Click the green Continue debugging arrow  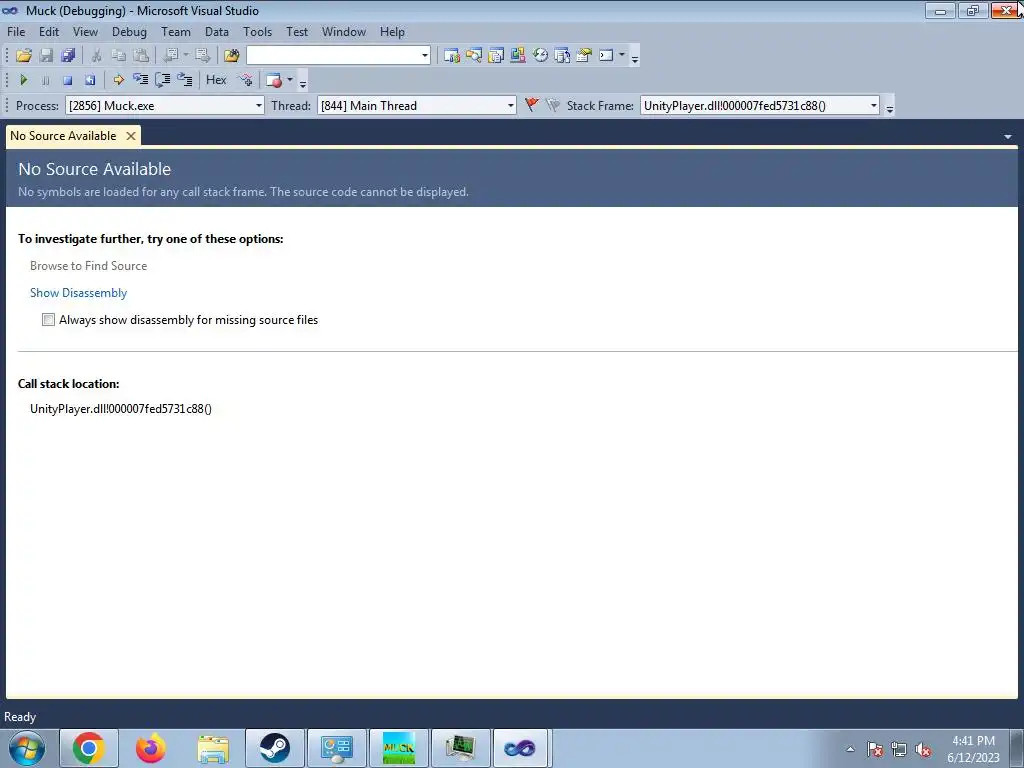click(x=24, y=80)
